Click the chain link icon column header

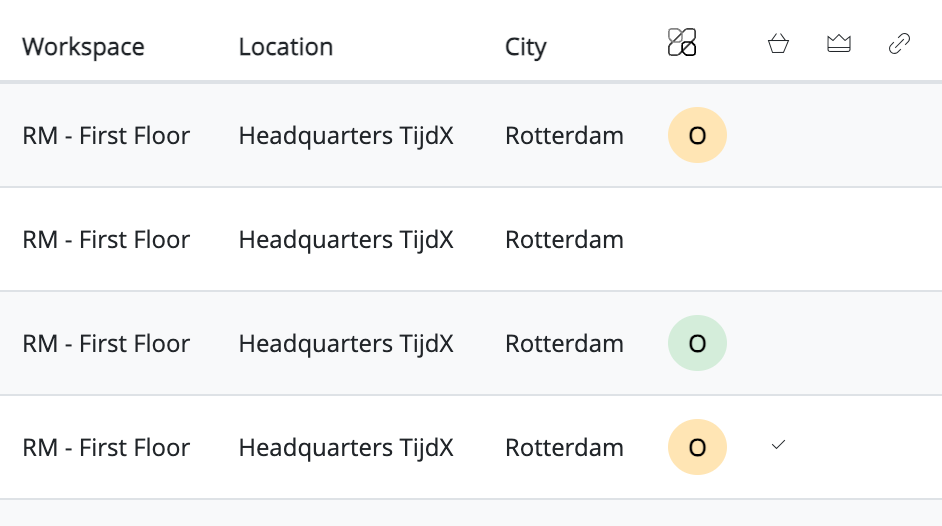(899, 43)
